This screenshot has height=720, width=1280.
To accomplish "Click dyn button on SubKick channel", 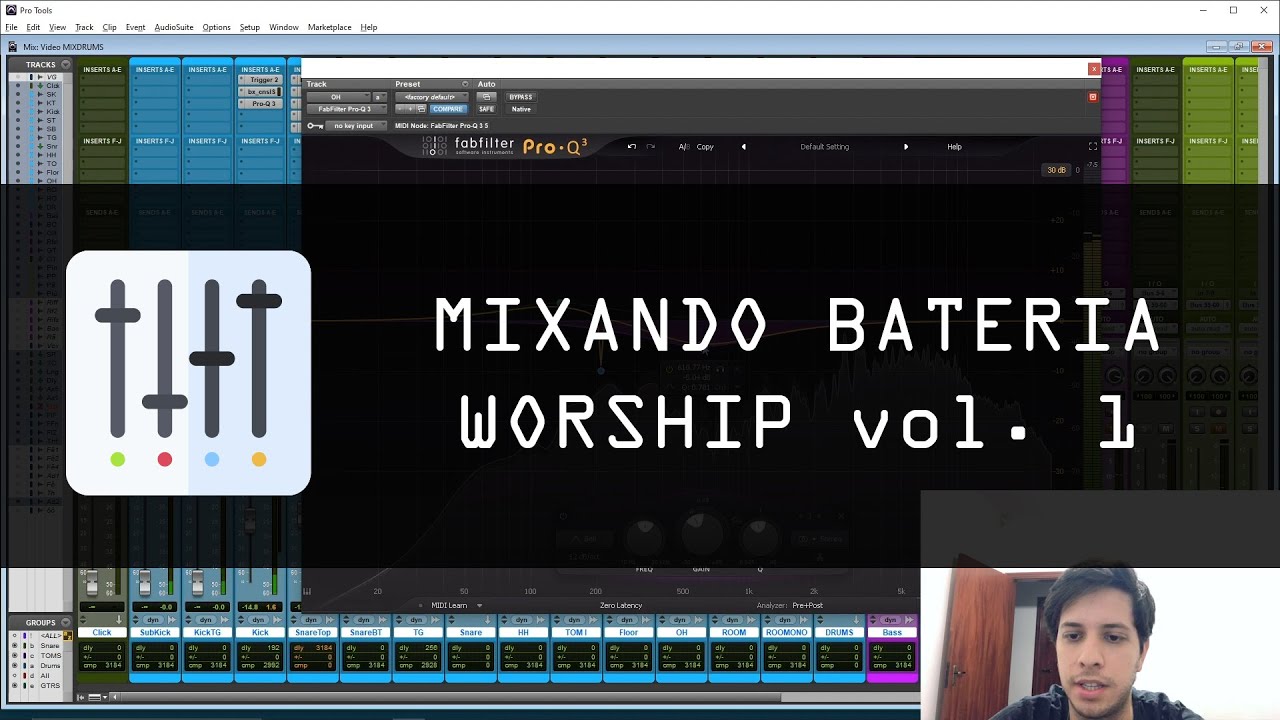I will point(153,620).
